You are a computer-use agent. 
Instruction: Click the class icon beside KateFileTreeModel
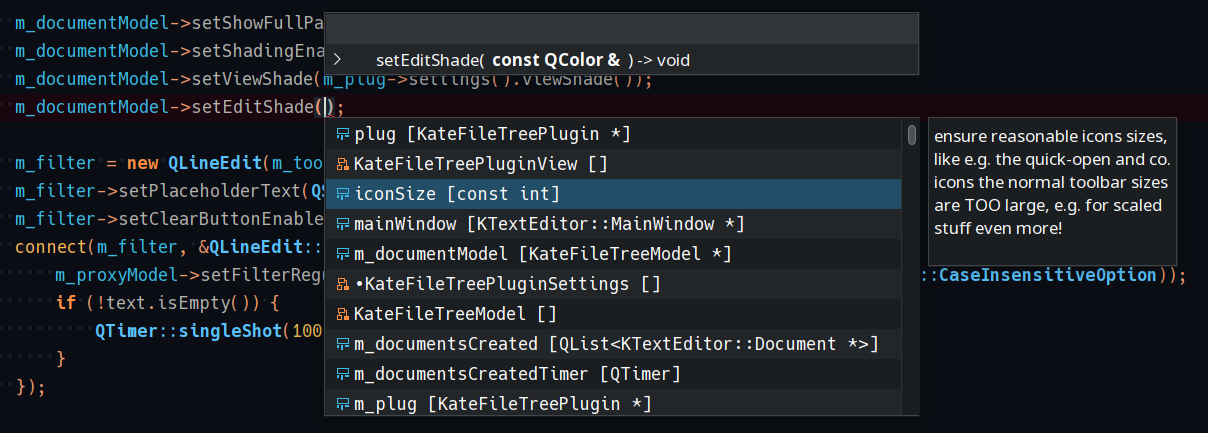(343, 314)
